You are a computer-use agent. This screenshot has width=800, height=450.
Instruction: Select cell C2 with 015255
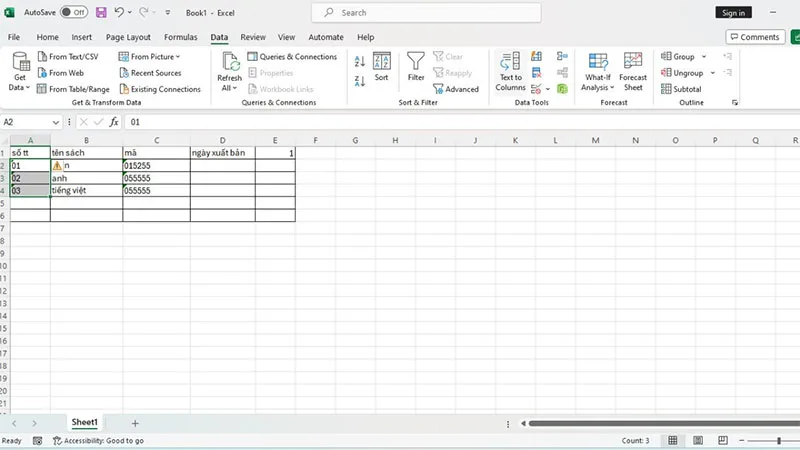point(156,165)
